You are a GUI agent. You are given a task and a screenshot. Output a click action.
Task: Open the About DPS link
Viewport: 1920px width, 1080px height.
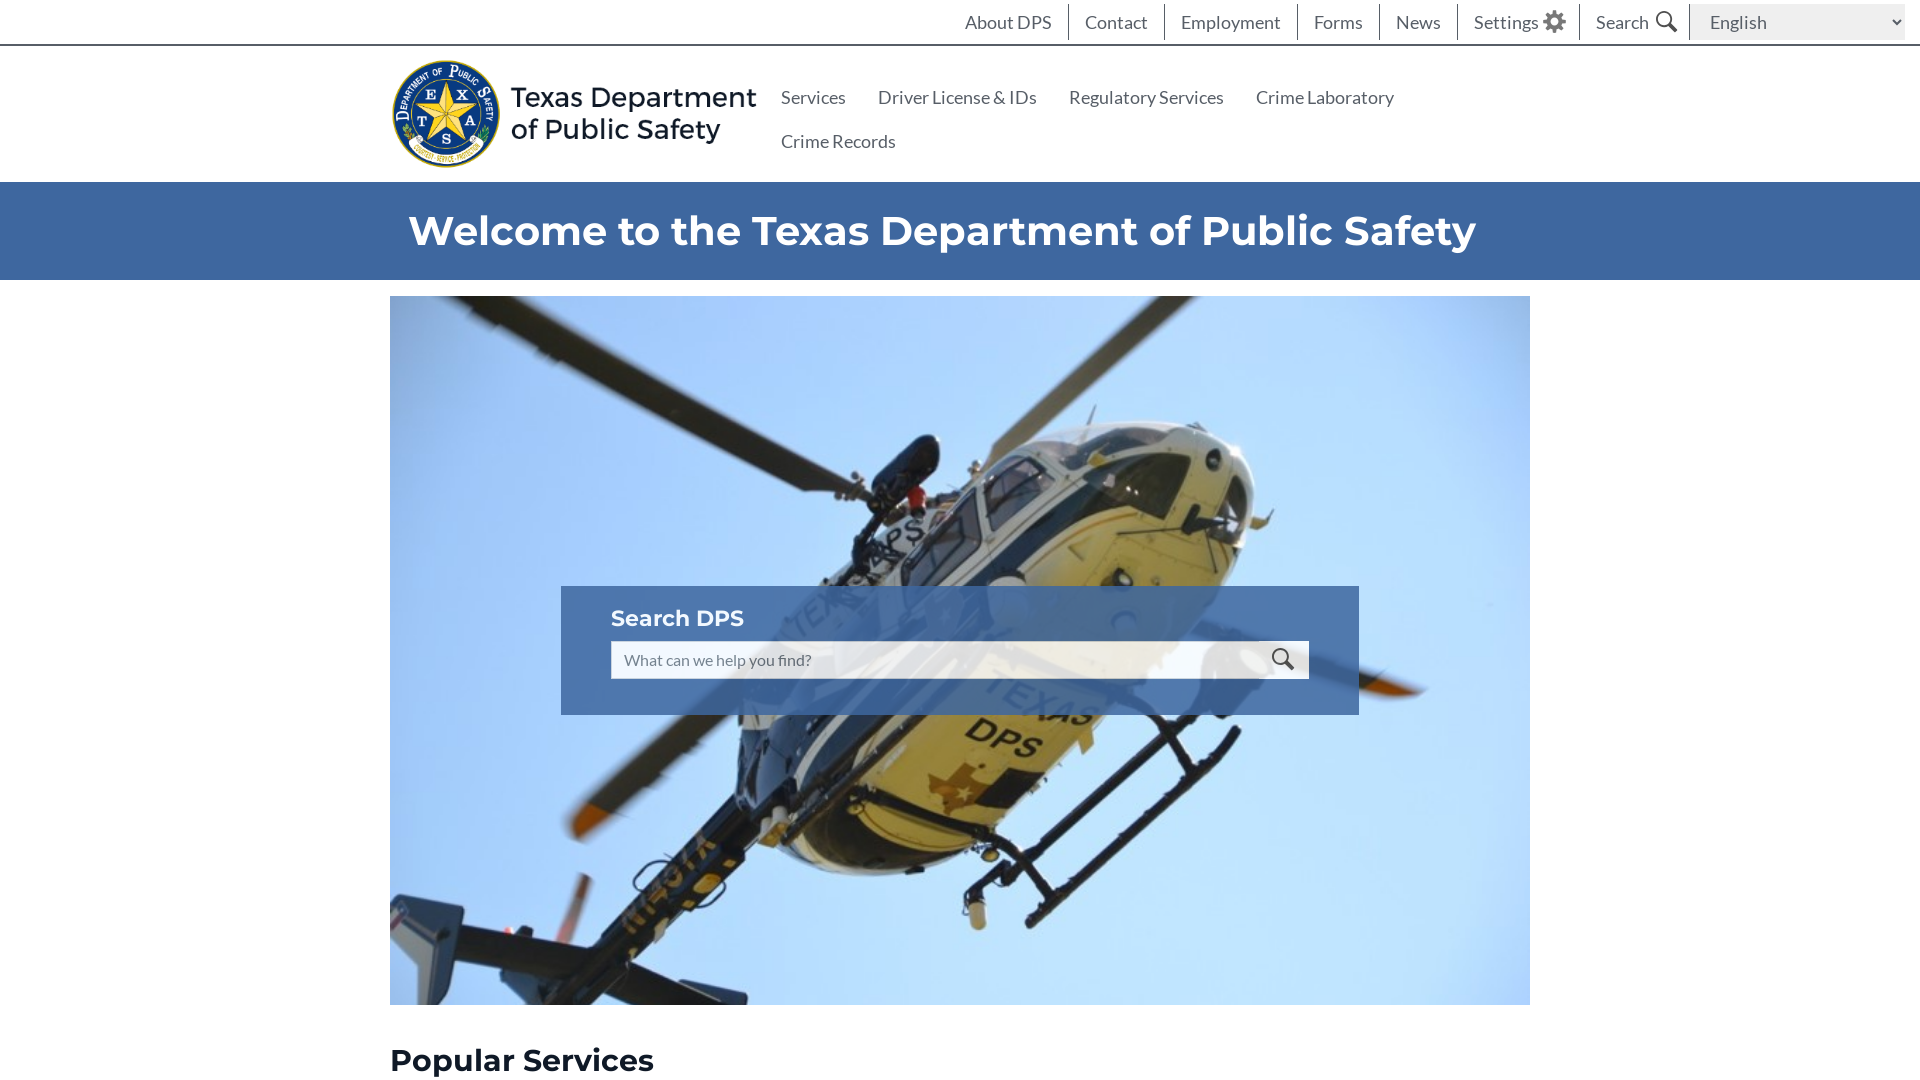(1008, 22)
